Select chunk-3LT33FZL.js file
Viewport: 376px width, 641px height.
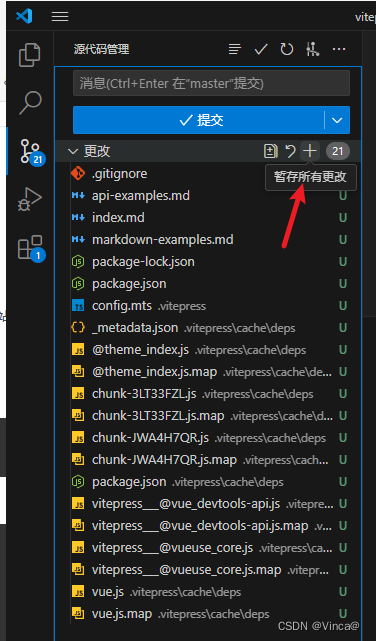point(208,394)
